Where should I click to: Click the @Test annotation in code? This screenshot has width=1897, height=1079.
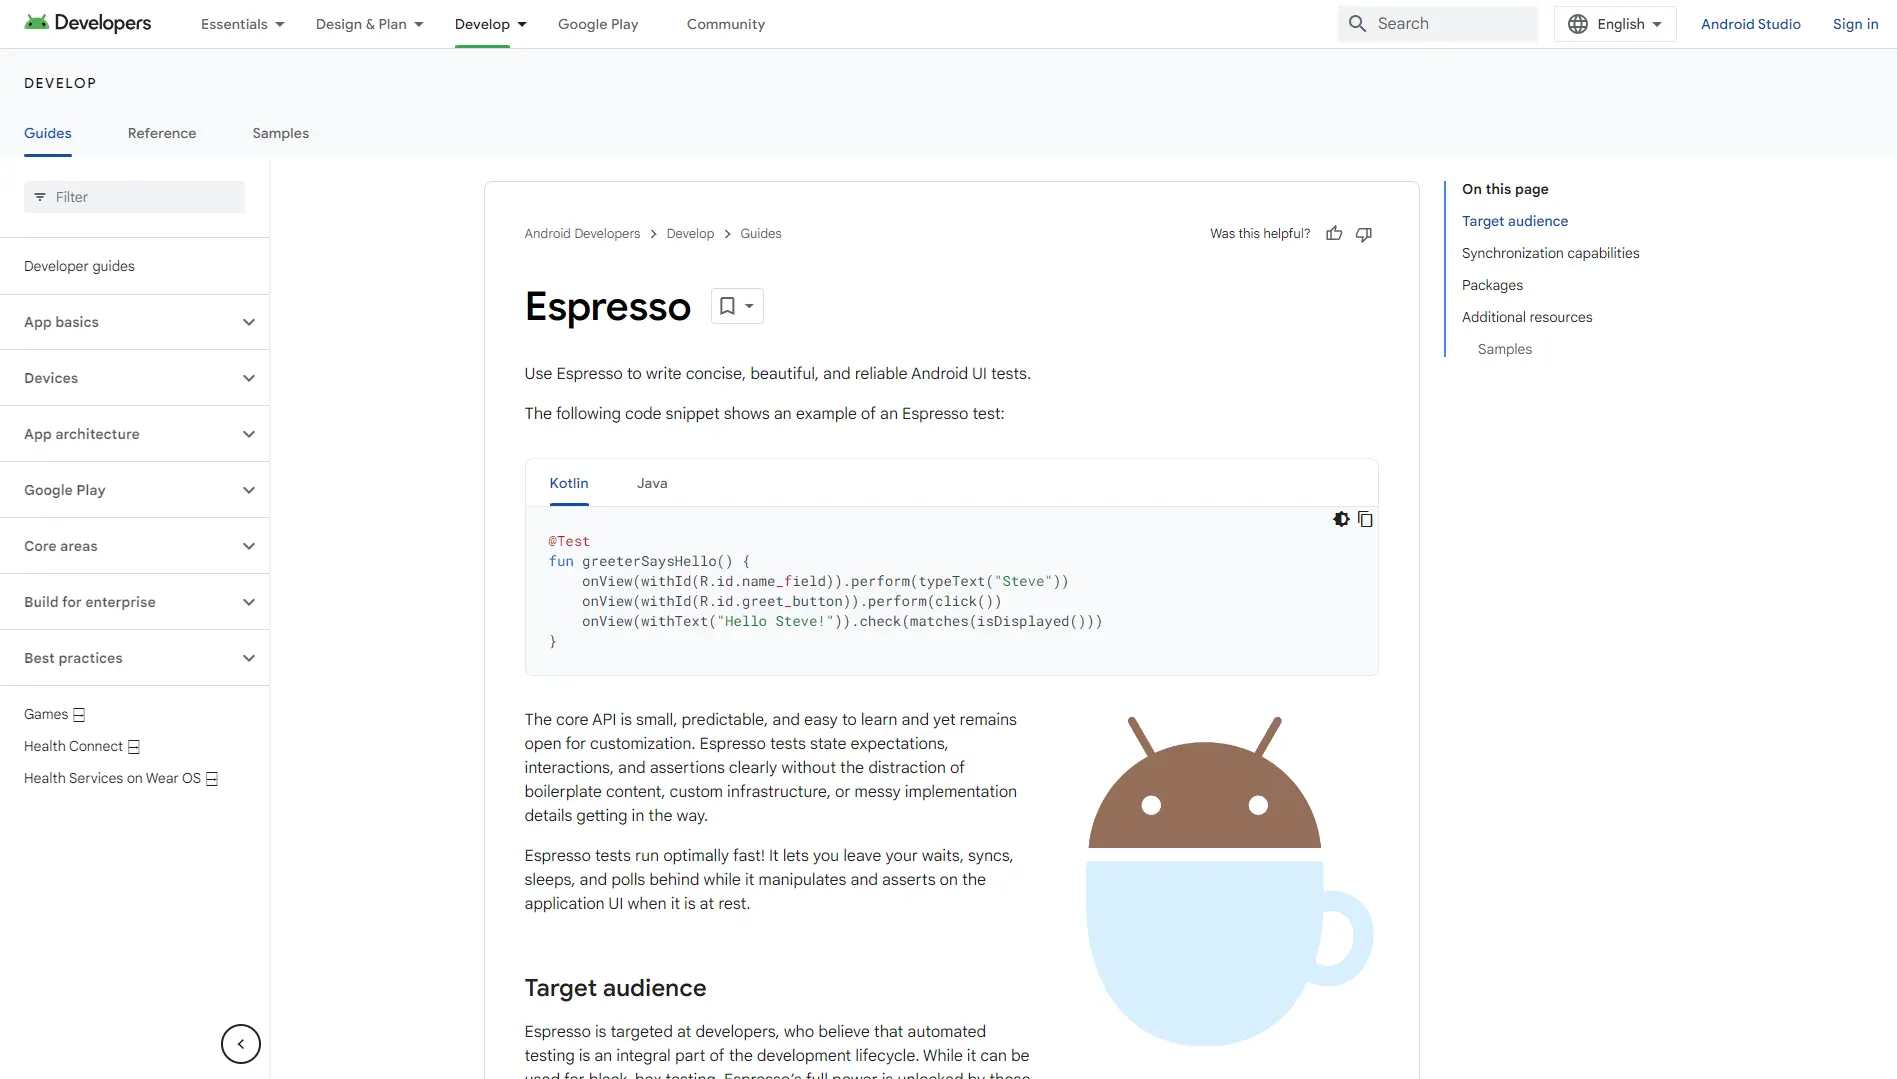tap(569, 541)
